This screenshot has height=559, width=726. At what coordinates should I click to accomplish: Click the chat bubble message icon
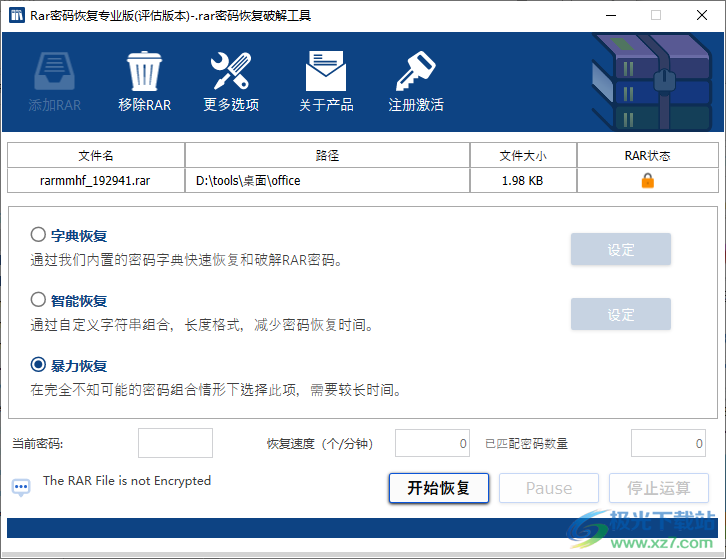pyautogui.click(x=21, y=488)
